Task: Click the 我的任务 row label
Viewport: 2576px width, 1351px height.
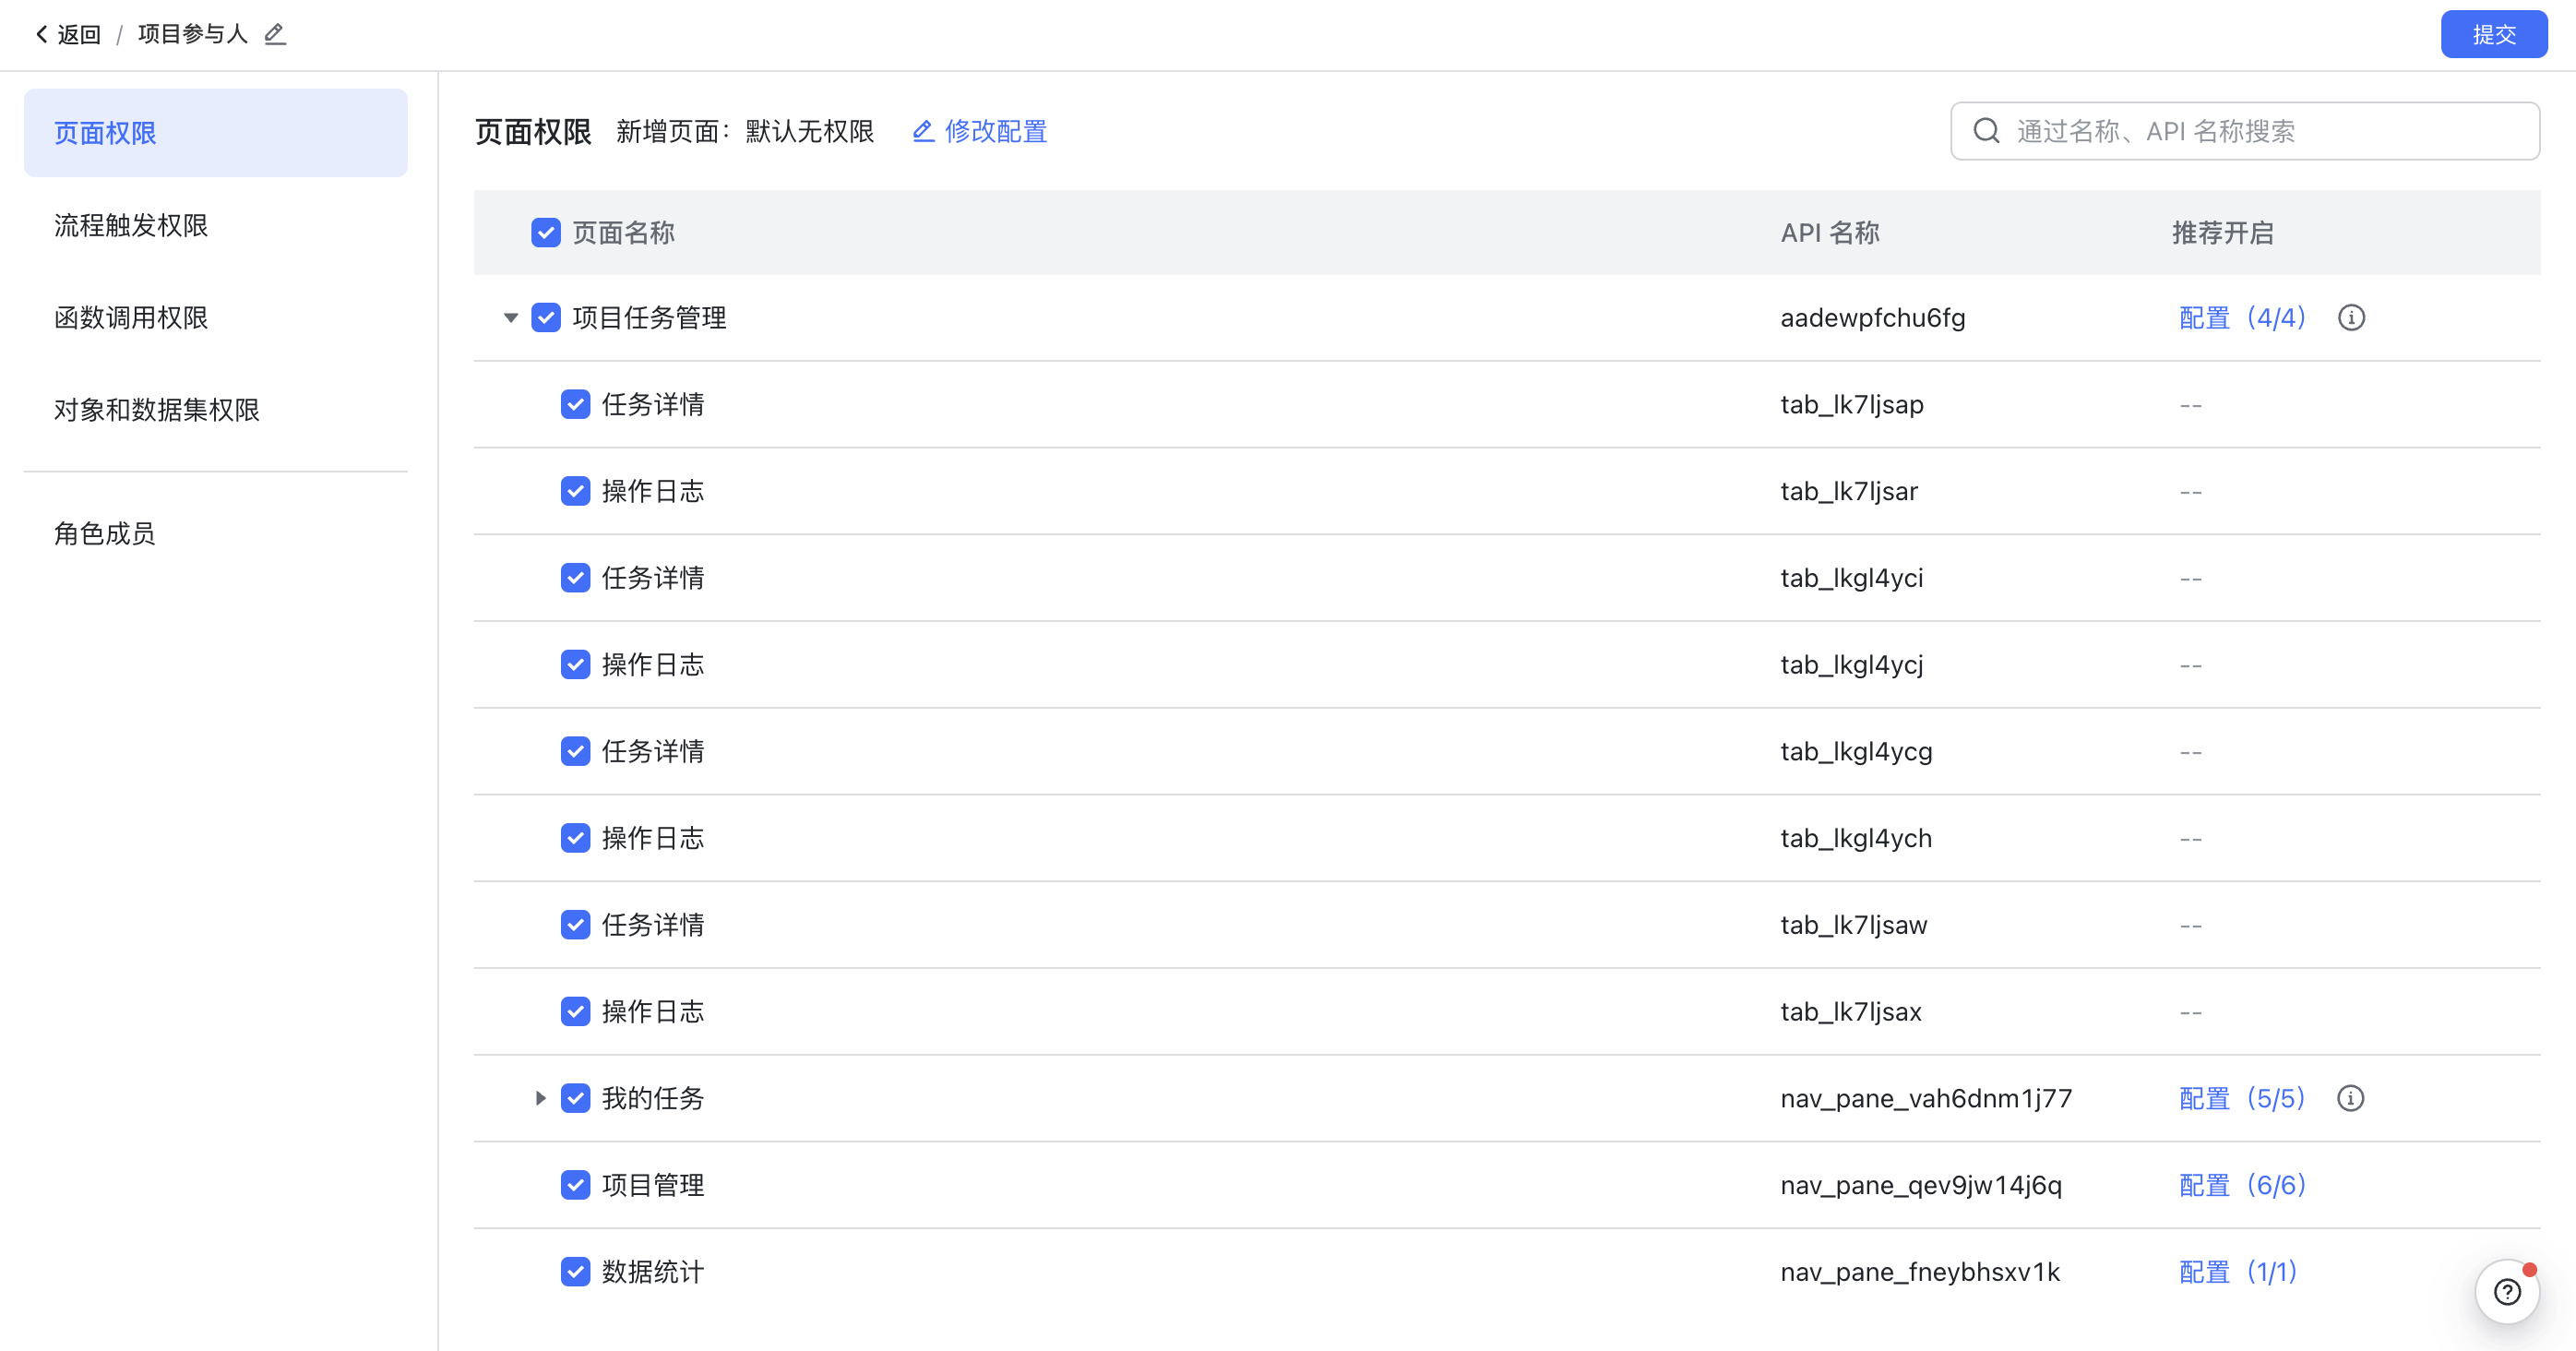Action: 653,1098
